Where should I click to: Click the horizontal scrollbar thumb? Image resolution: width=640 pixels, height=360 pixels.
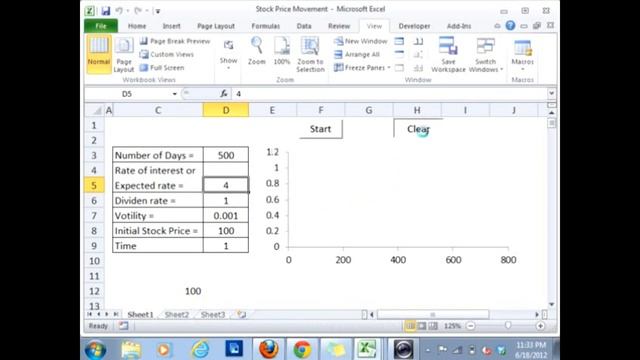point(433,314)
